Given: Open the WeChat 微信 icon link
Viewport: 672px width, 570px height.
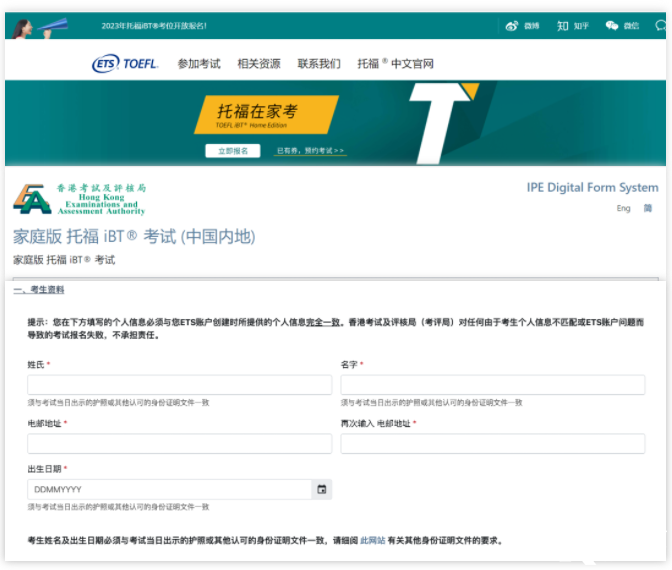Looking at the screenshot, I should pos(622,26).
